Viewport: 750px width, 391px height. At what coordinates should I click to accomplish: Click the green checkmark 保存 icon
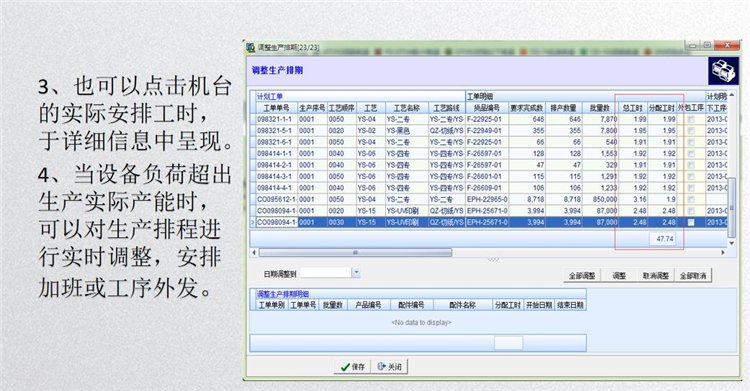(x=345, y=367)
